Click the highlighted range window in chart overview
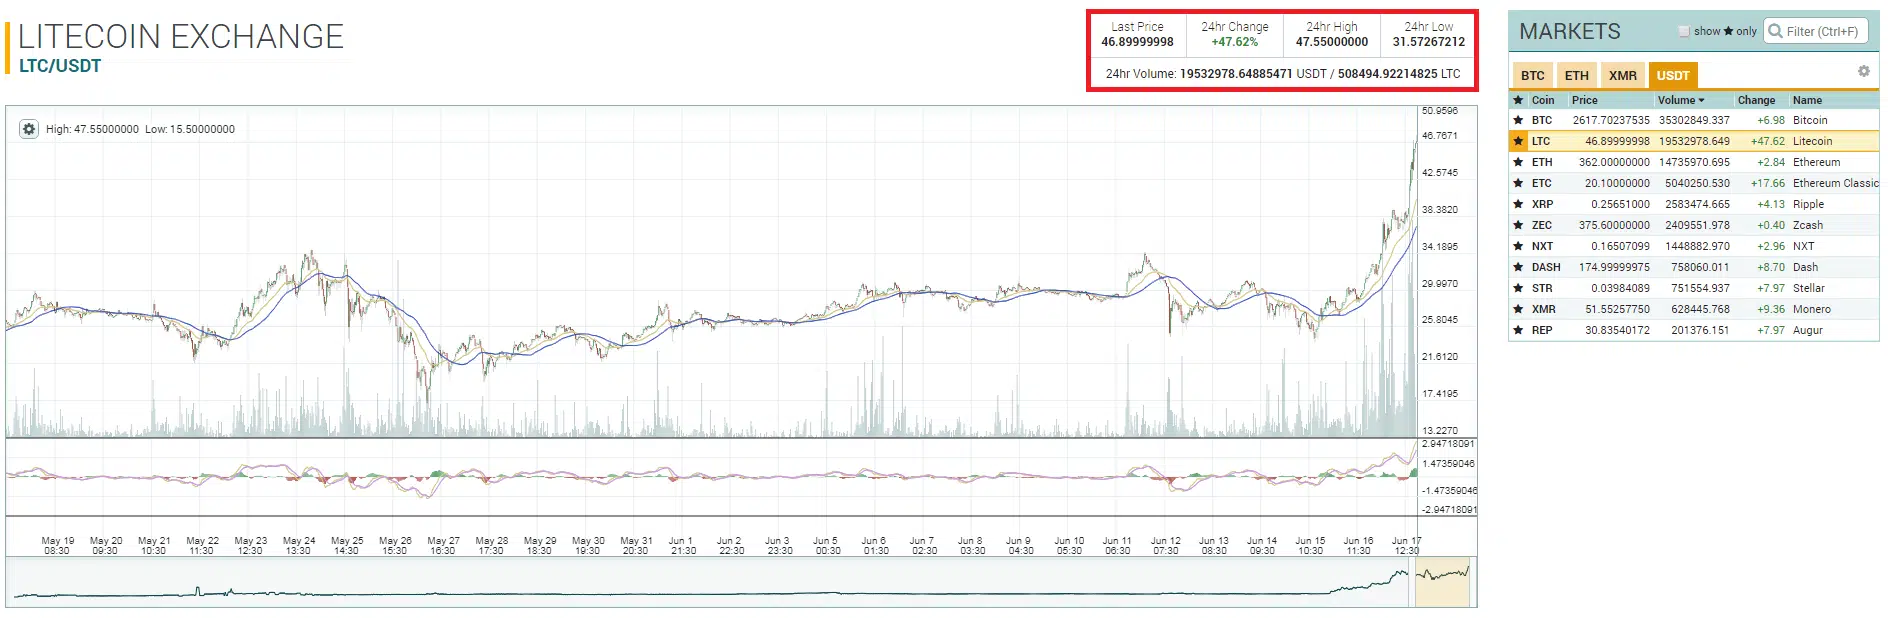This screenshot has width=1888, height=618. (1443, 581)
